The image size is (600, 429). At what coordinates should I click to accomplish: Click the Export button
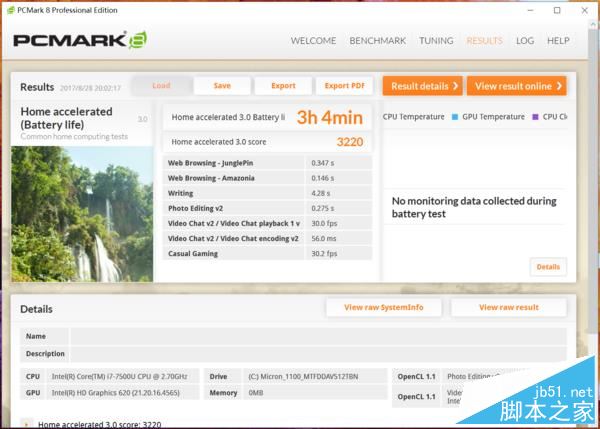[x=283, y=86]
